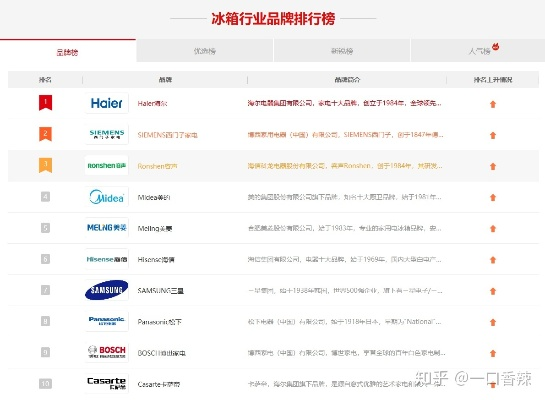
Task: Open the Haier海尔 brand link
Action: [152, 104]
